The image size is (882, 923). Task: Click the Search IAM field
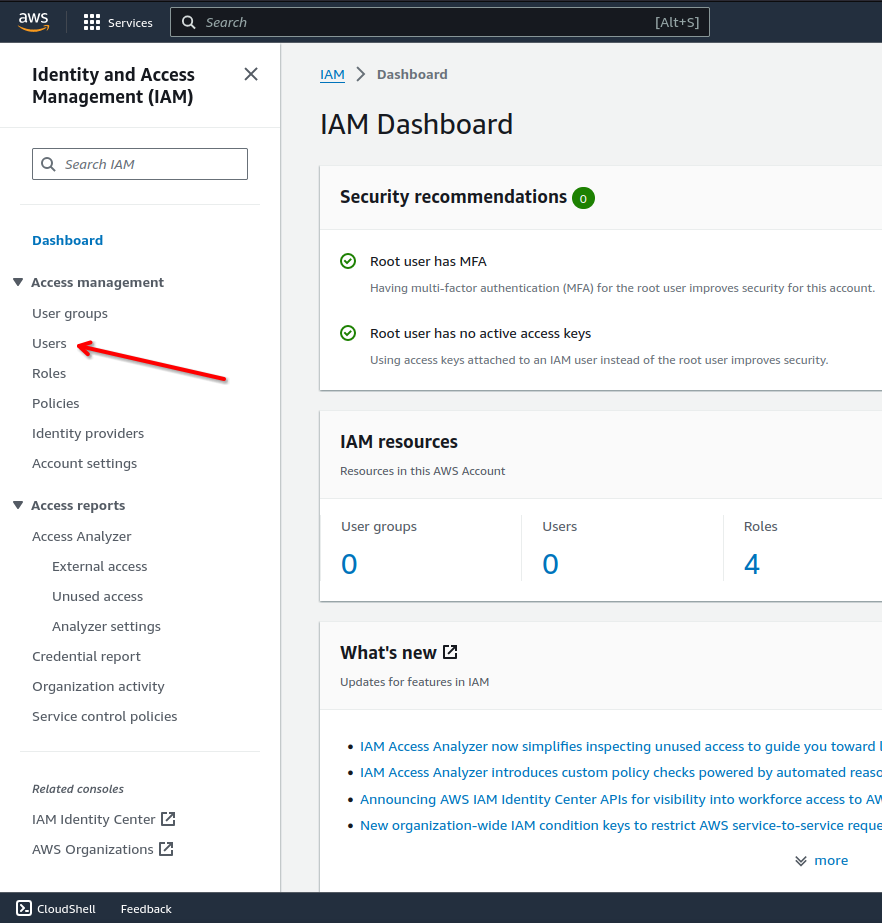[x=140, y=164]
